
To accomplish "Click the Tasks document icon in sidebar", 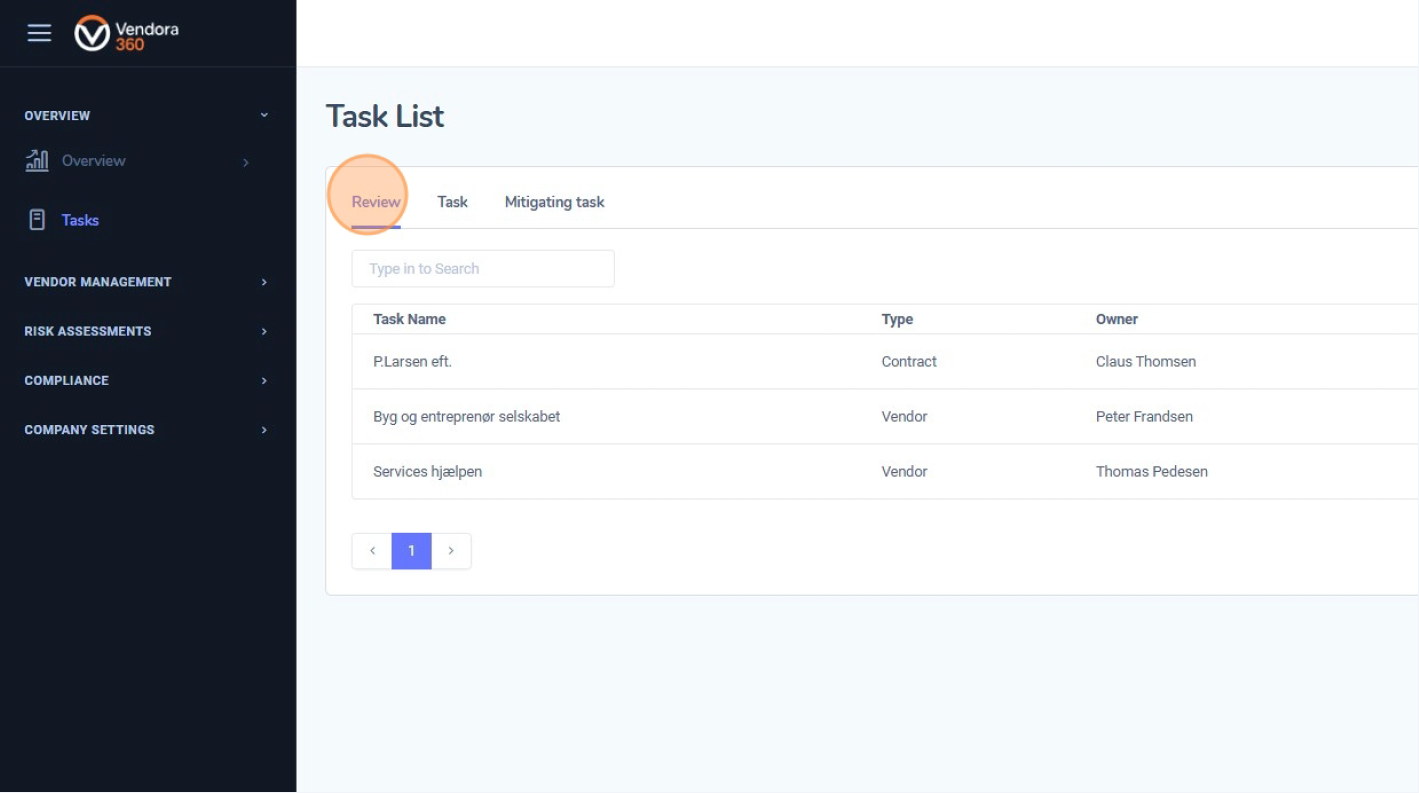I will (x=37, y=219).
